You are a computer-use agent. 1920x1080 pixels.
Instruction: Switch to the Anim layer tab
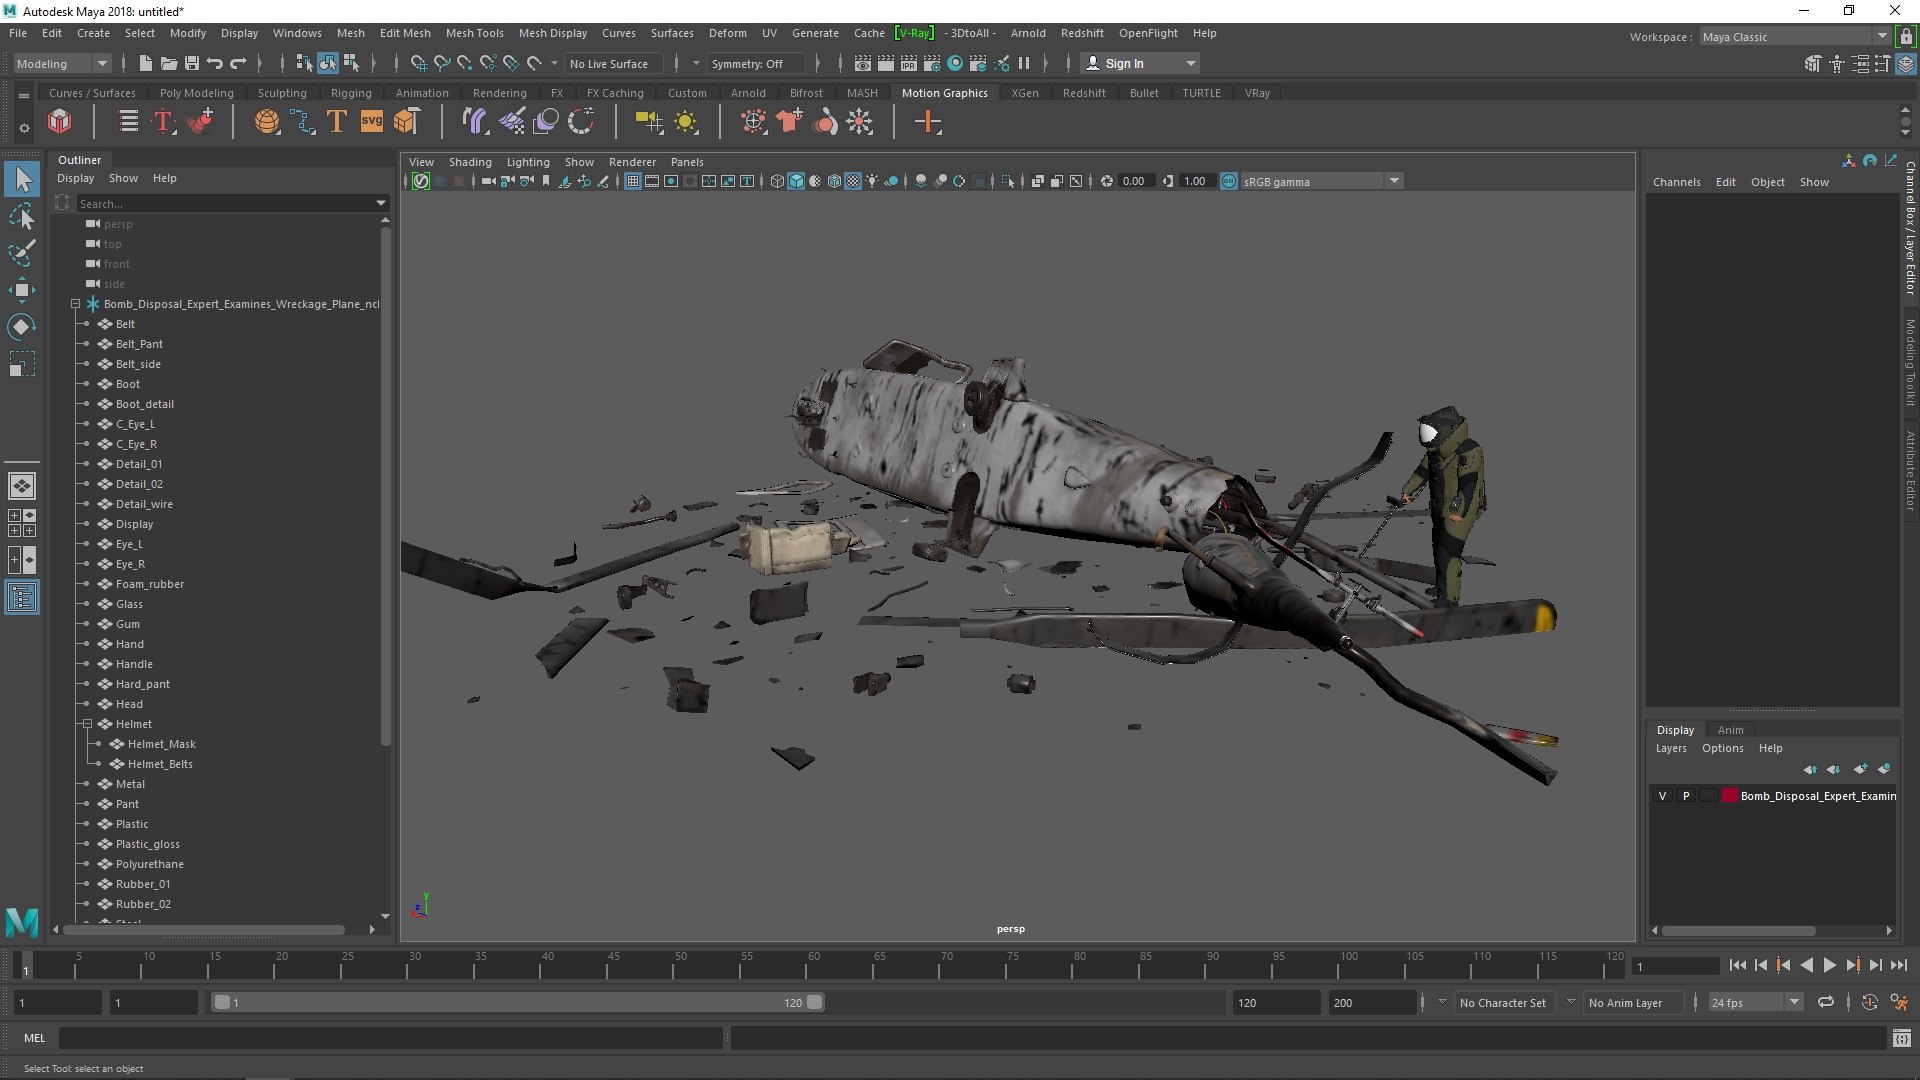tap(1730, 730)
